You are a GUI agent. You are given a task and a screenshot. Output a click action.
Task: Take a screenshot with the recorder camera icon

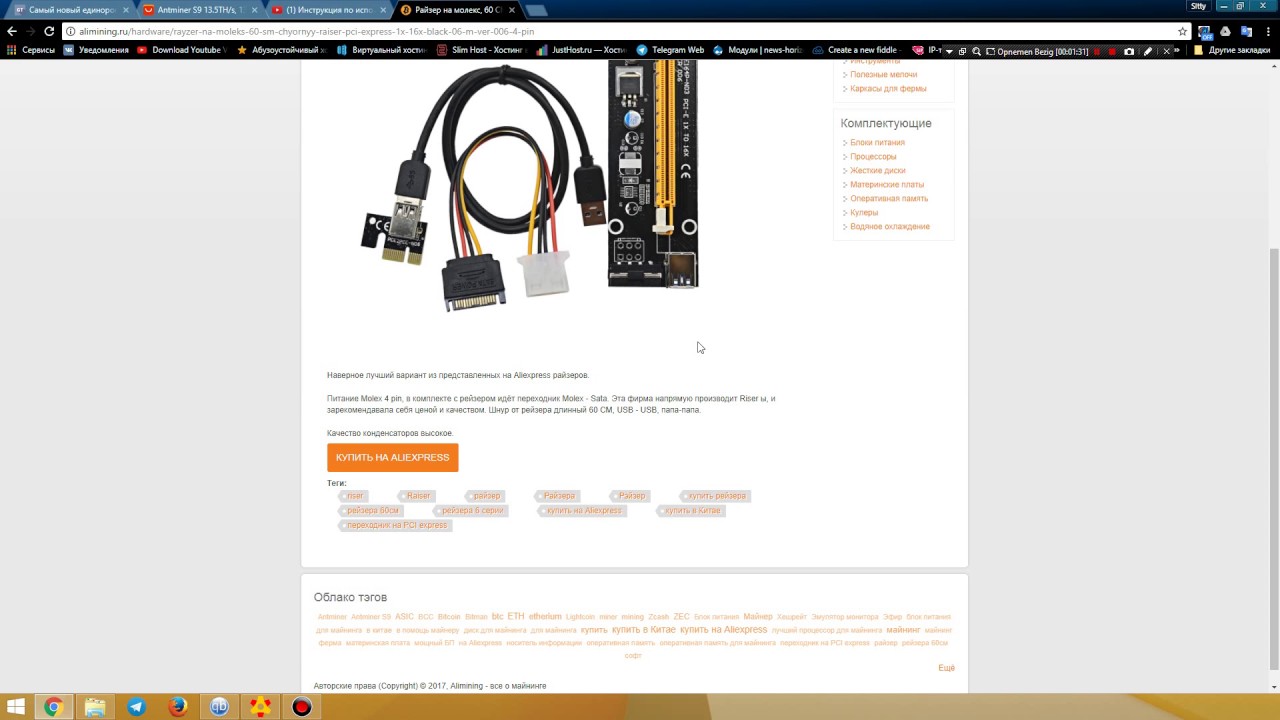[x=1129, y=51]
